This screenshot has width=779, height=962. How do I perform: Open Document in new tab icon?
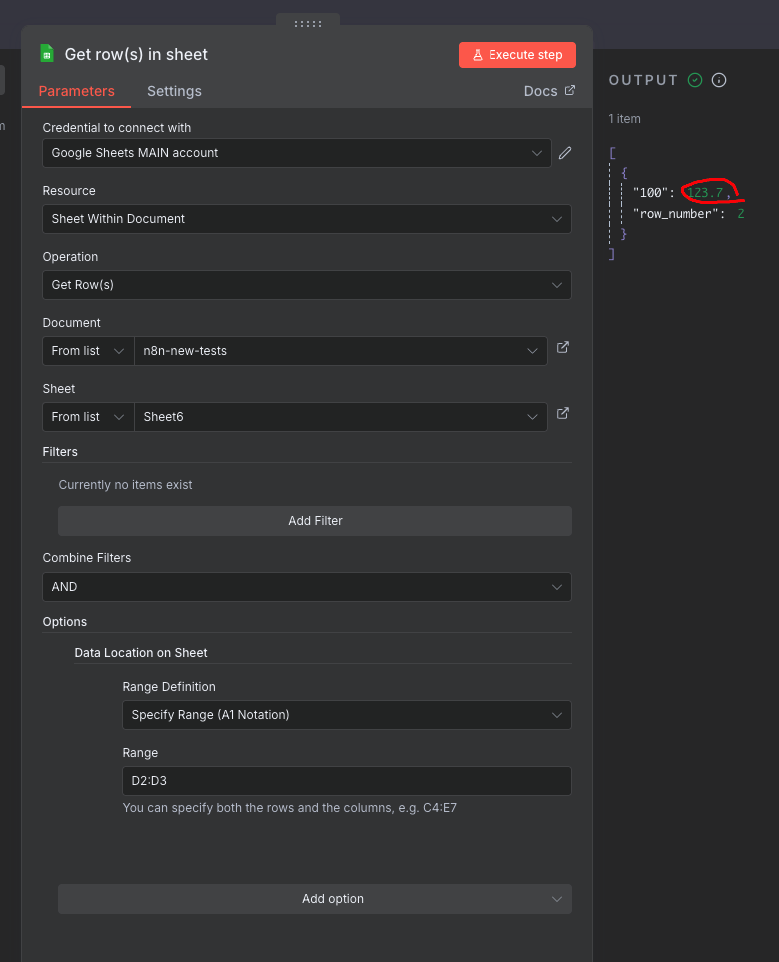563,348
